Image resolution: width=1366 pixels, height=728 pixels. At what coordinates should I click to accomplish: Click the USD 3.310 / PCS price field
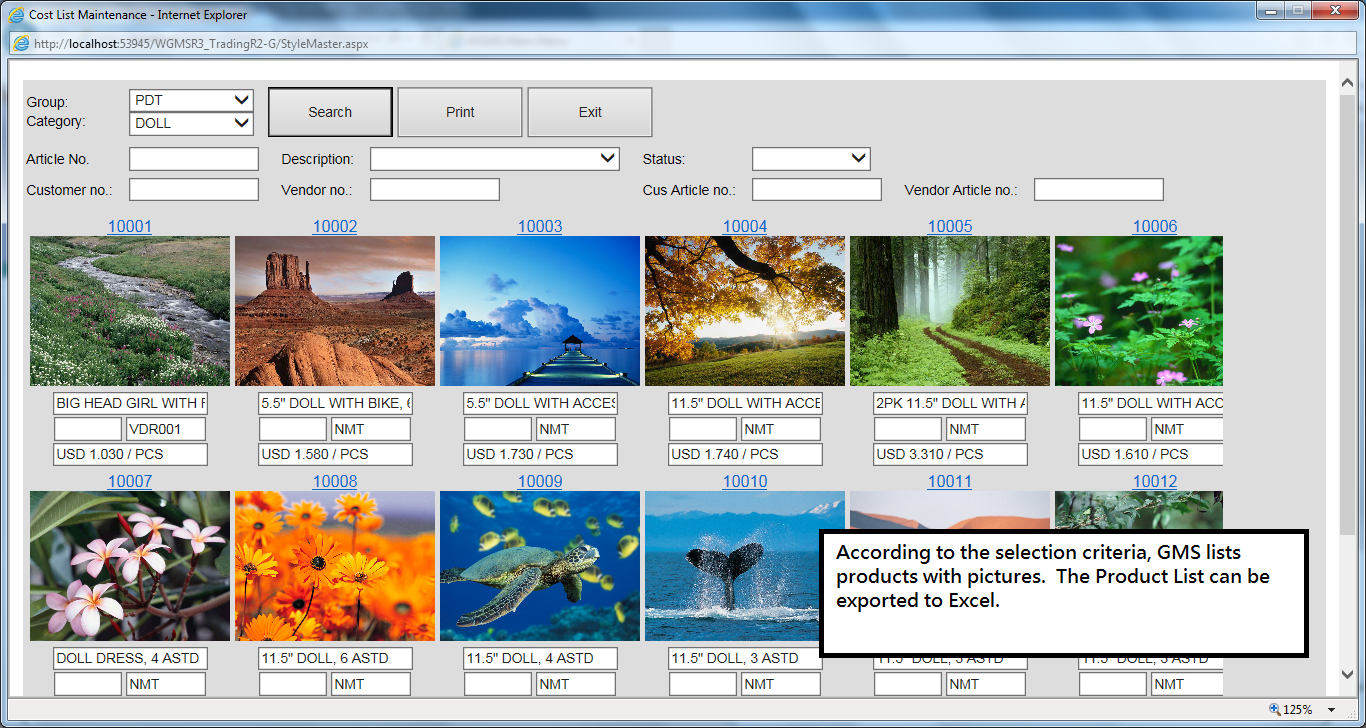[951, 454]
